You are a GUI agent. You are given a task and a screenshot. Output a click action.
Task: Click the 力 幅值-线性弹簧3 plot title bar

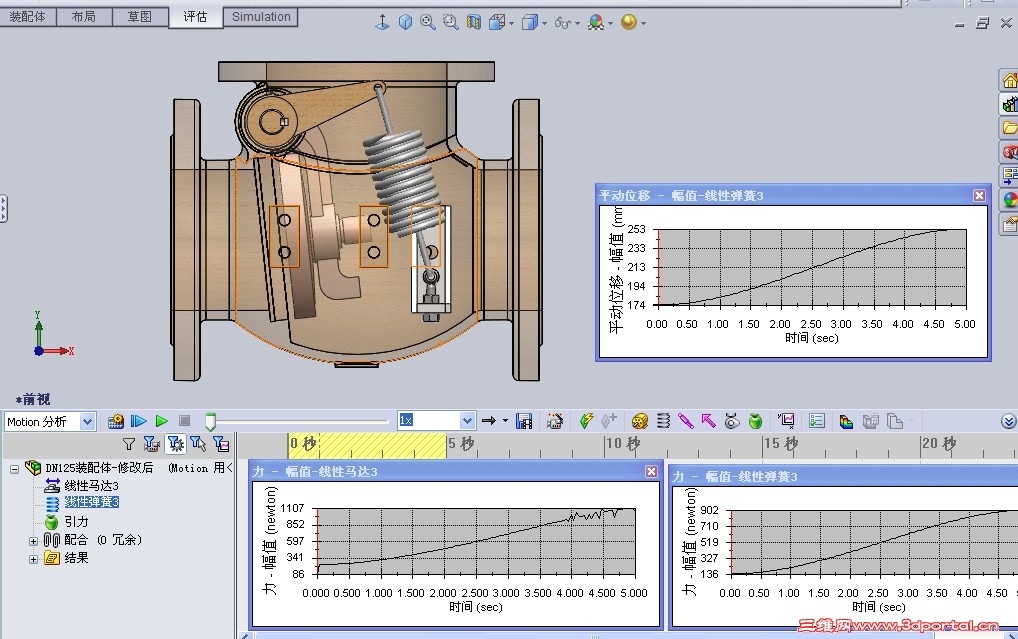(x=843, y=477)
